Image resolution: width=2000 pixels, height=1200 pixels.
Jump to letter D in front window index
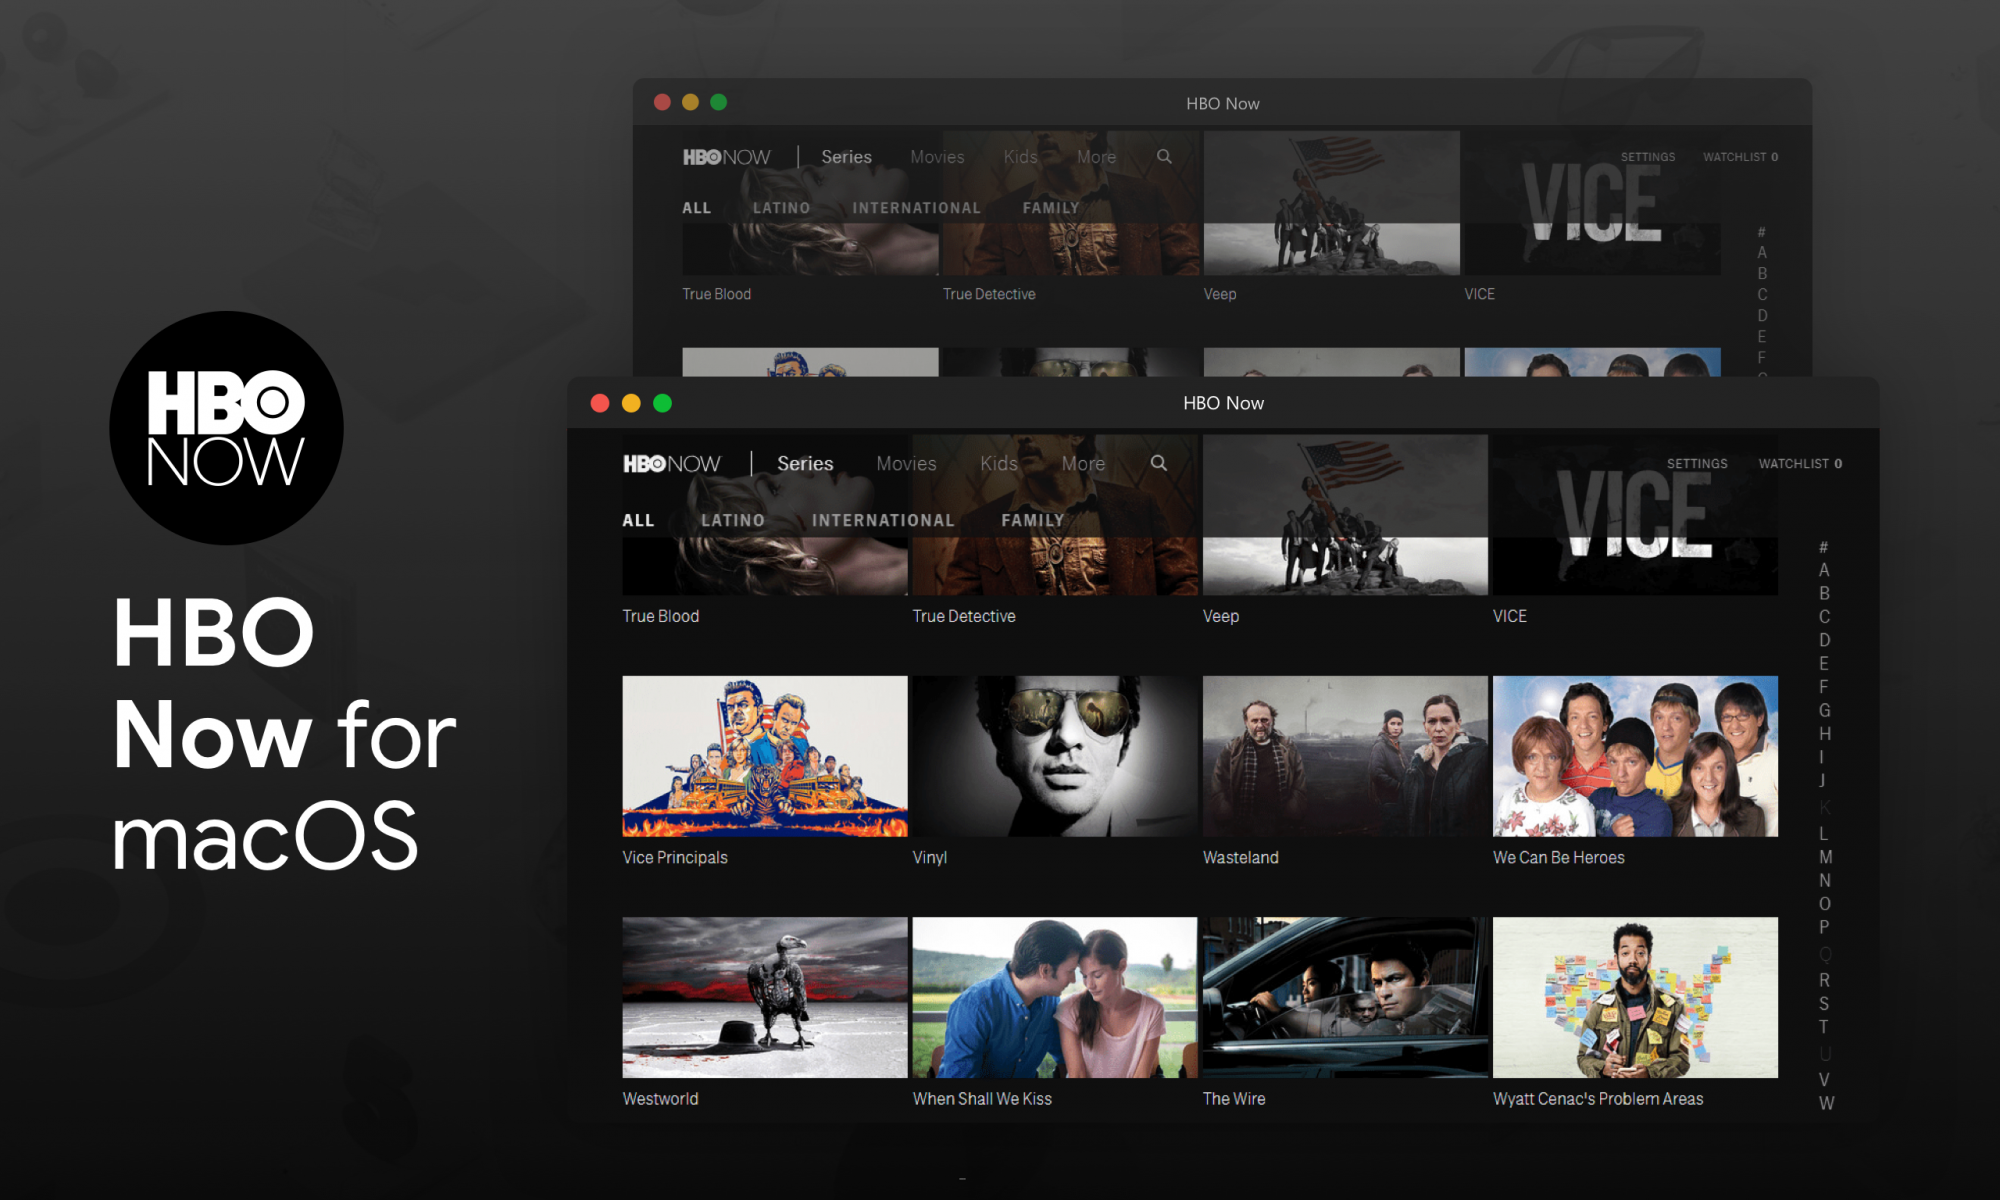[1824, 640]
